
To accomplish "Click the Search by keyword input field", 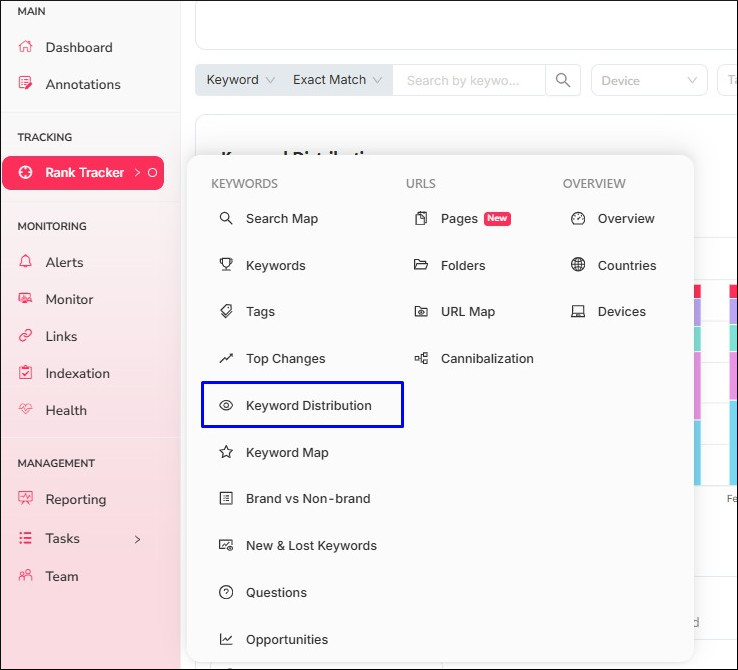I will pos(469,80).
